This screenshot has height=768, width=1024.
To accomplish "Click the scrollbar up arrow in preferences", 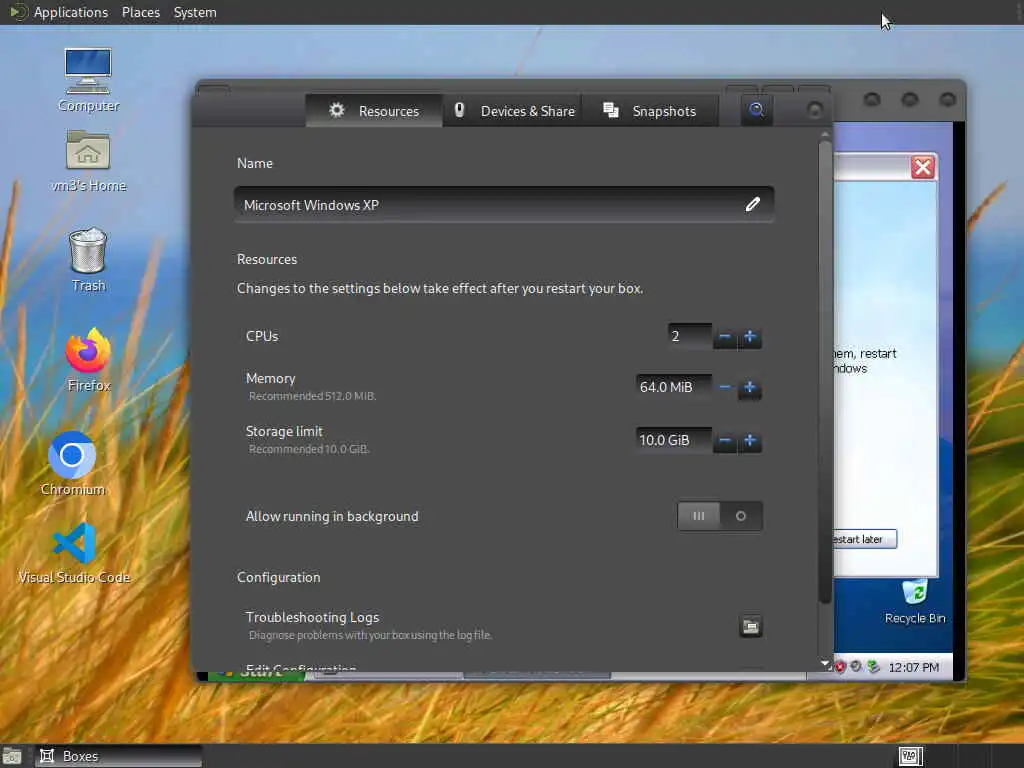I will [825, 134].
